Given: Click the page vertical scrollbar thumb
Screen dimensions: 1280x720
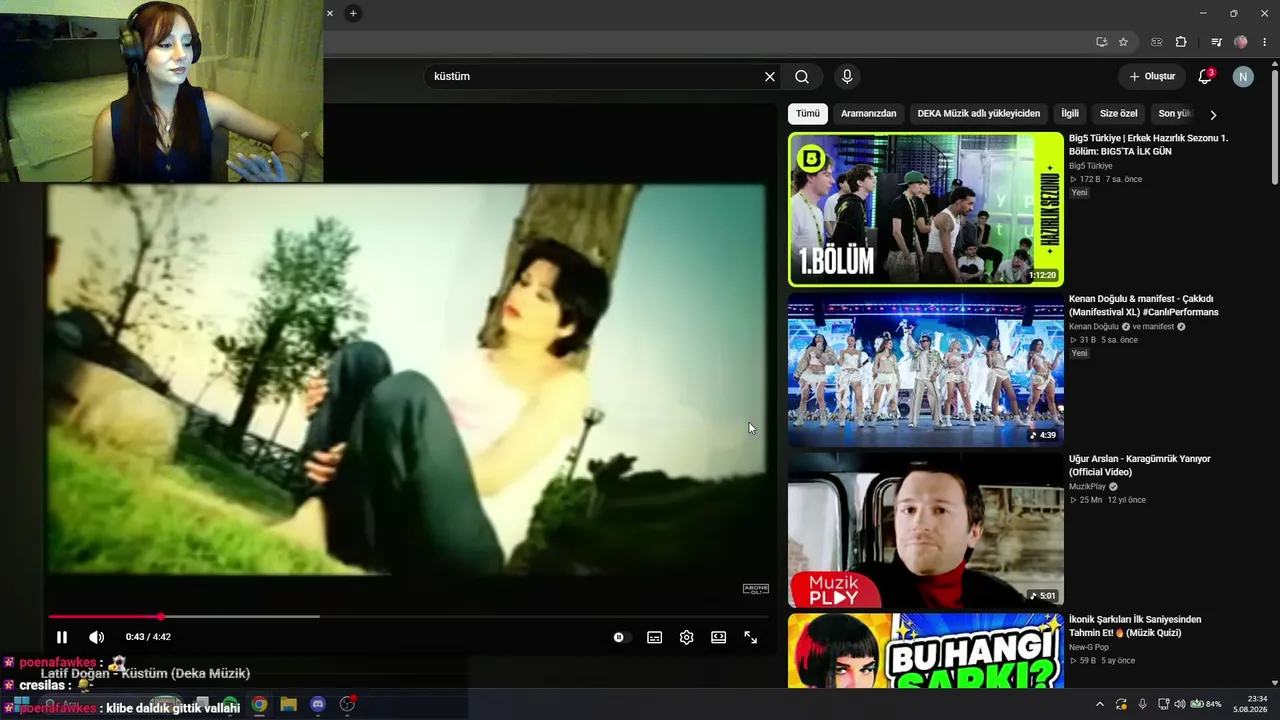Looking at the screenshot, I should [1274, 125].
